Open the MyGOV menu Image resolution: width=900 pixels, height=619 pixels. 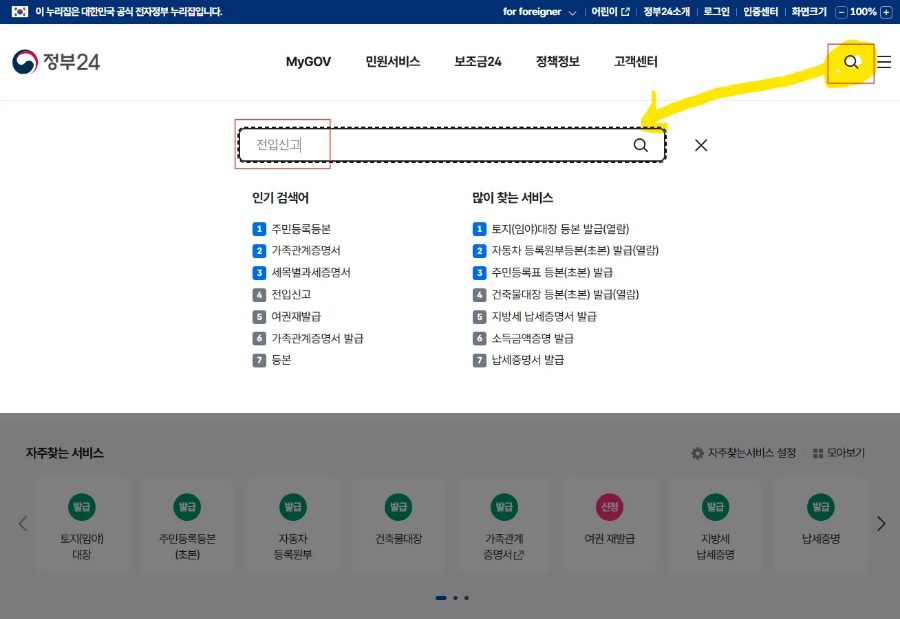307,62
